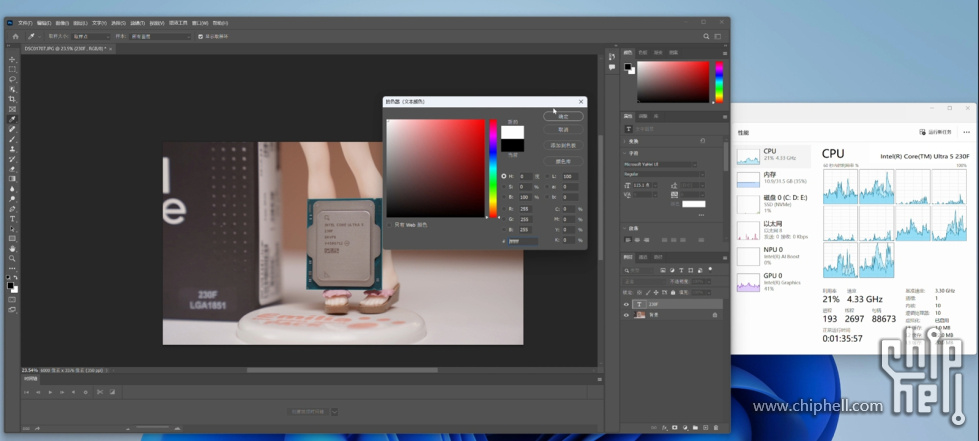Expand the Transform section in Properties panel
Screen dimensions: 979x441
626,141
